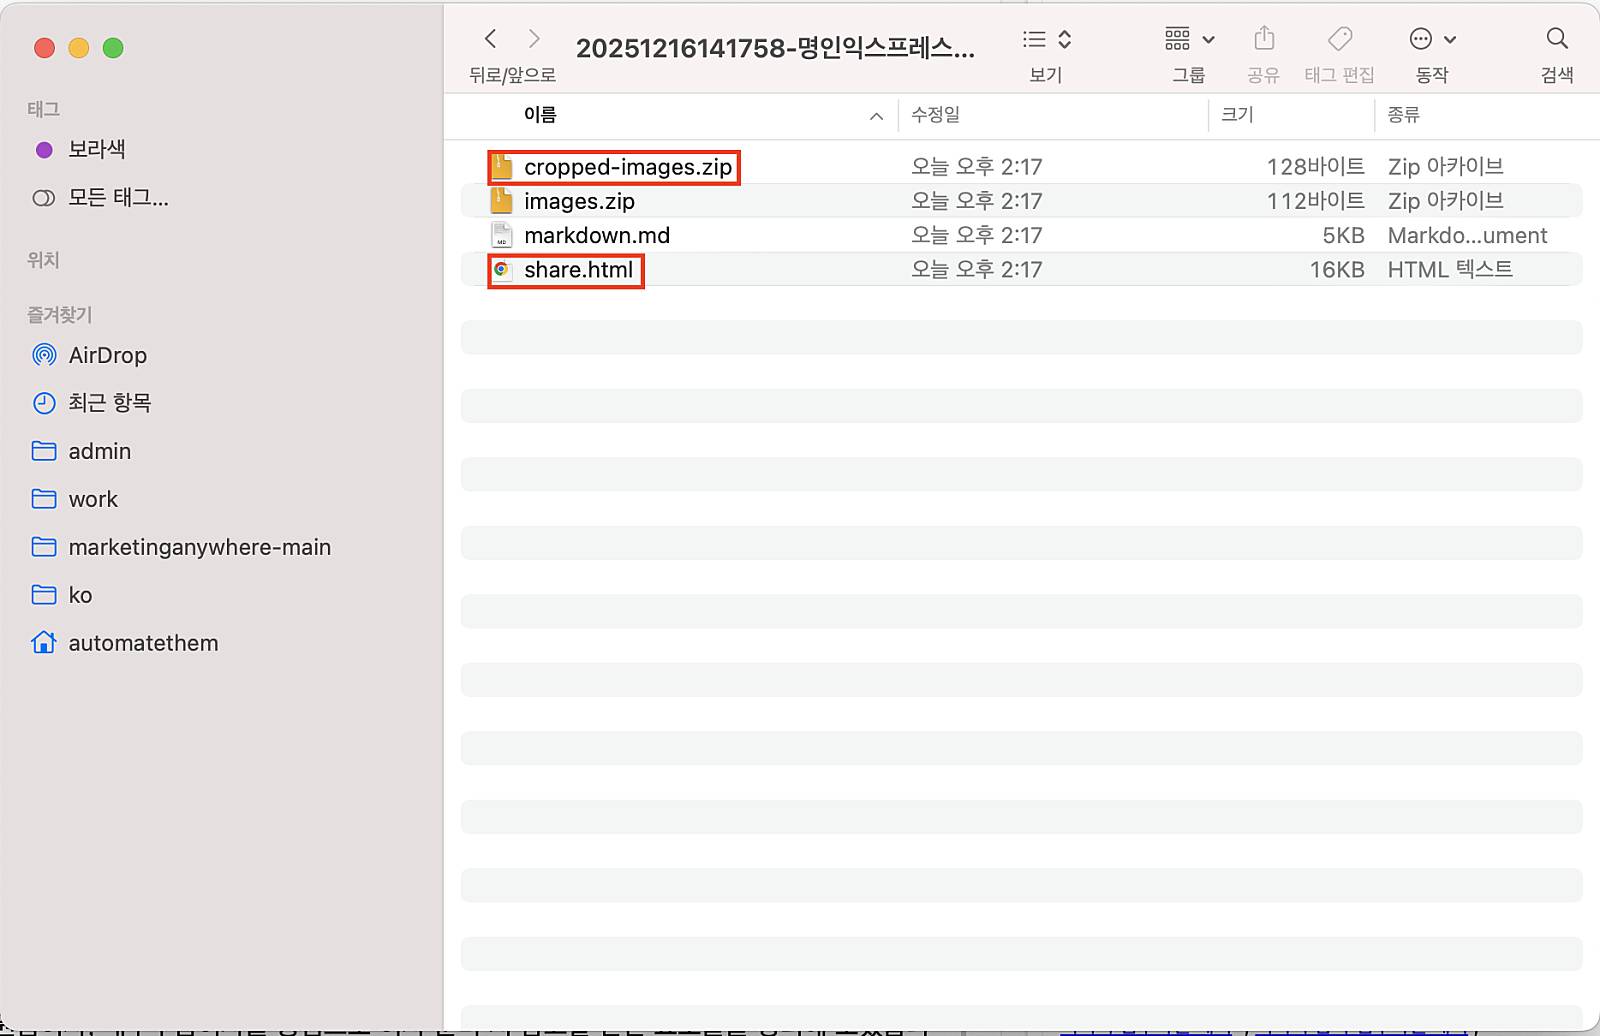Click the Finder back arrow
The image size is (1600, 1036).
point(490,39)
